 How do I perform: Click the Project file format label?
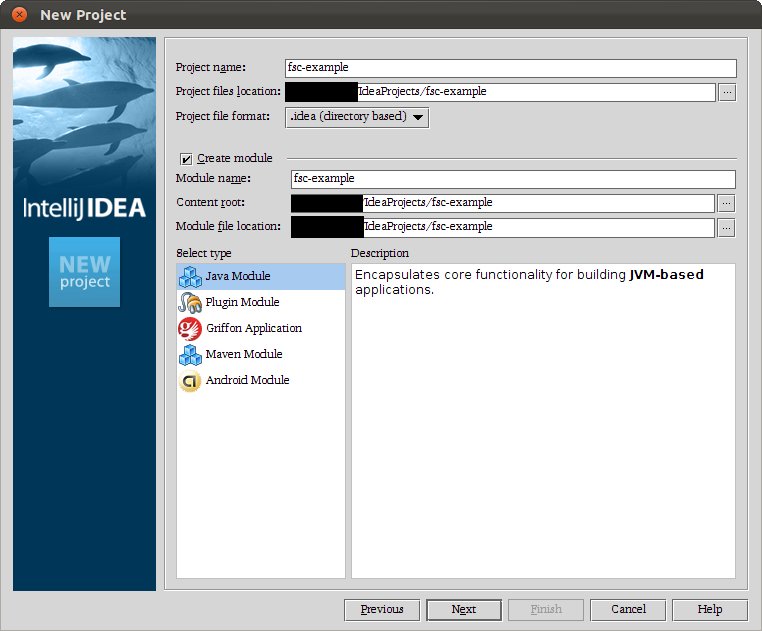pos(223,116)
